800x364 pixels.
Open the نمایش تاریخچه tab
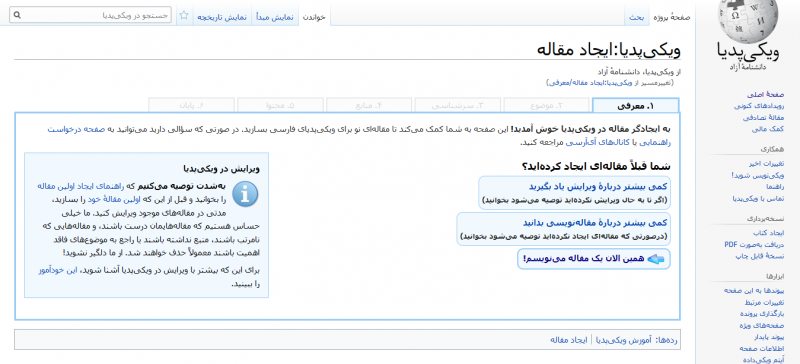(x=222, y=17)
